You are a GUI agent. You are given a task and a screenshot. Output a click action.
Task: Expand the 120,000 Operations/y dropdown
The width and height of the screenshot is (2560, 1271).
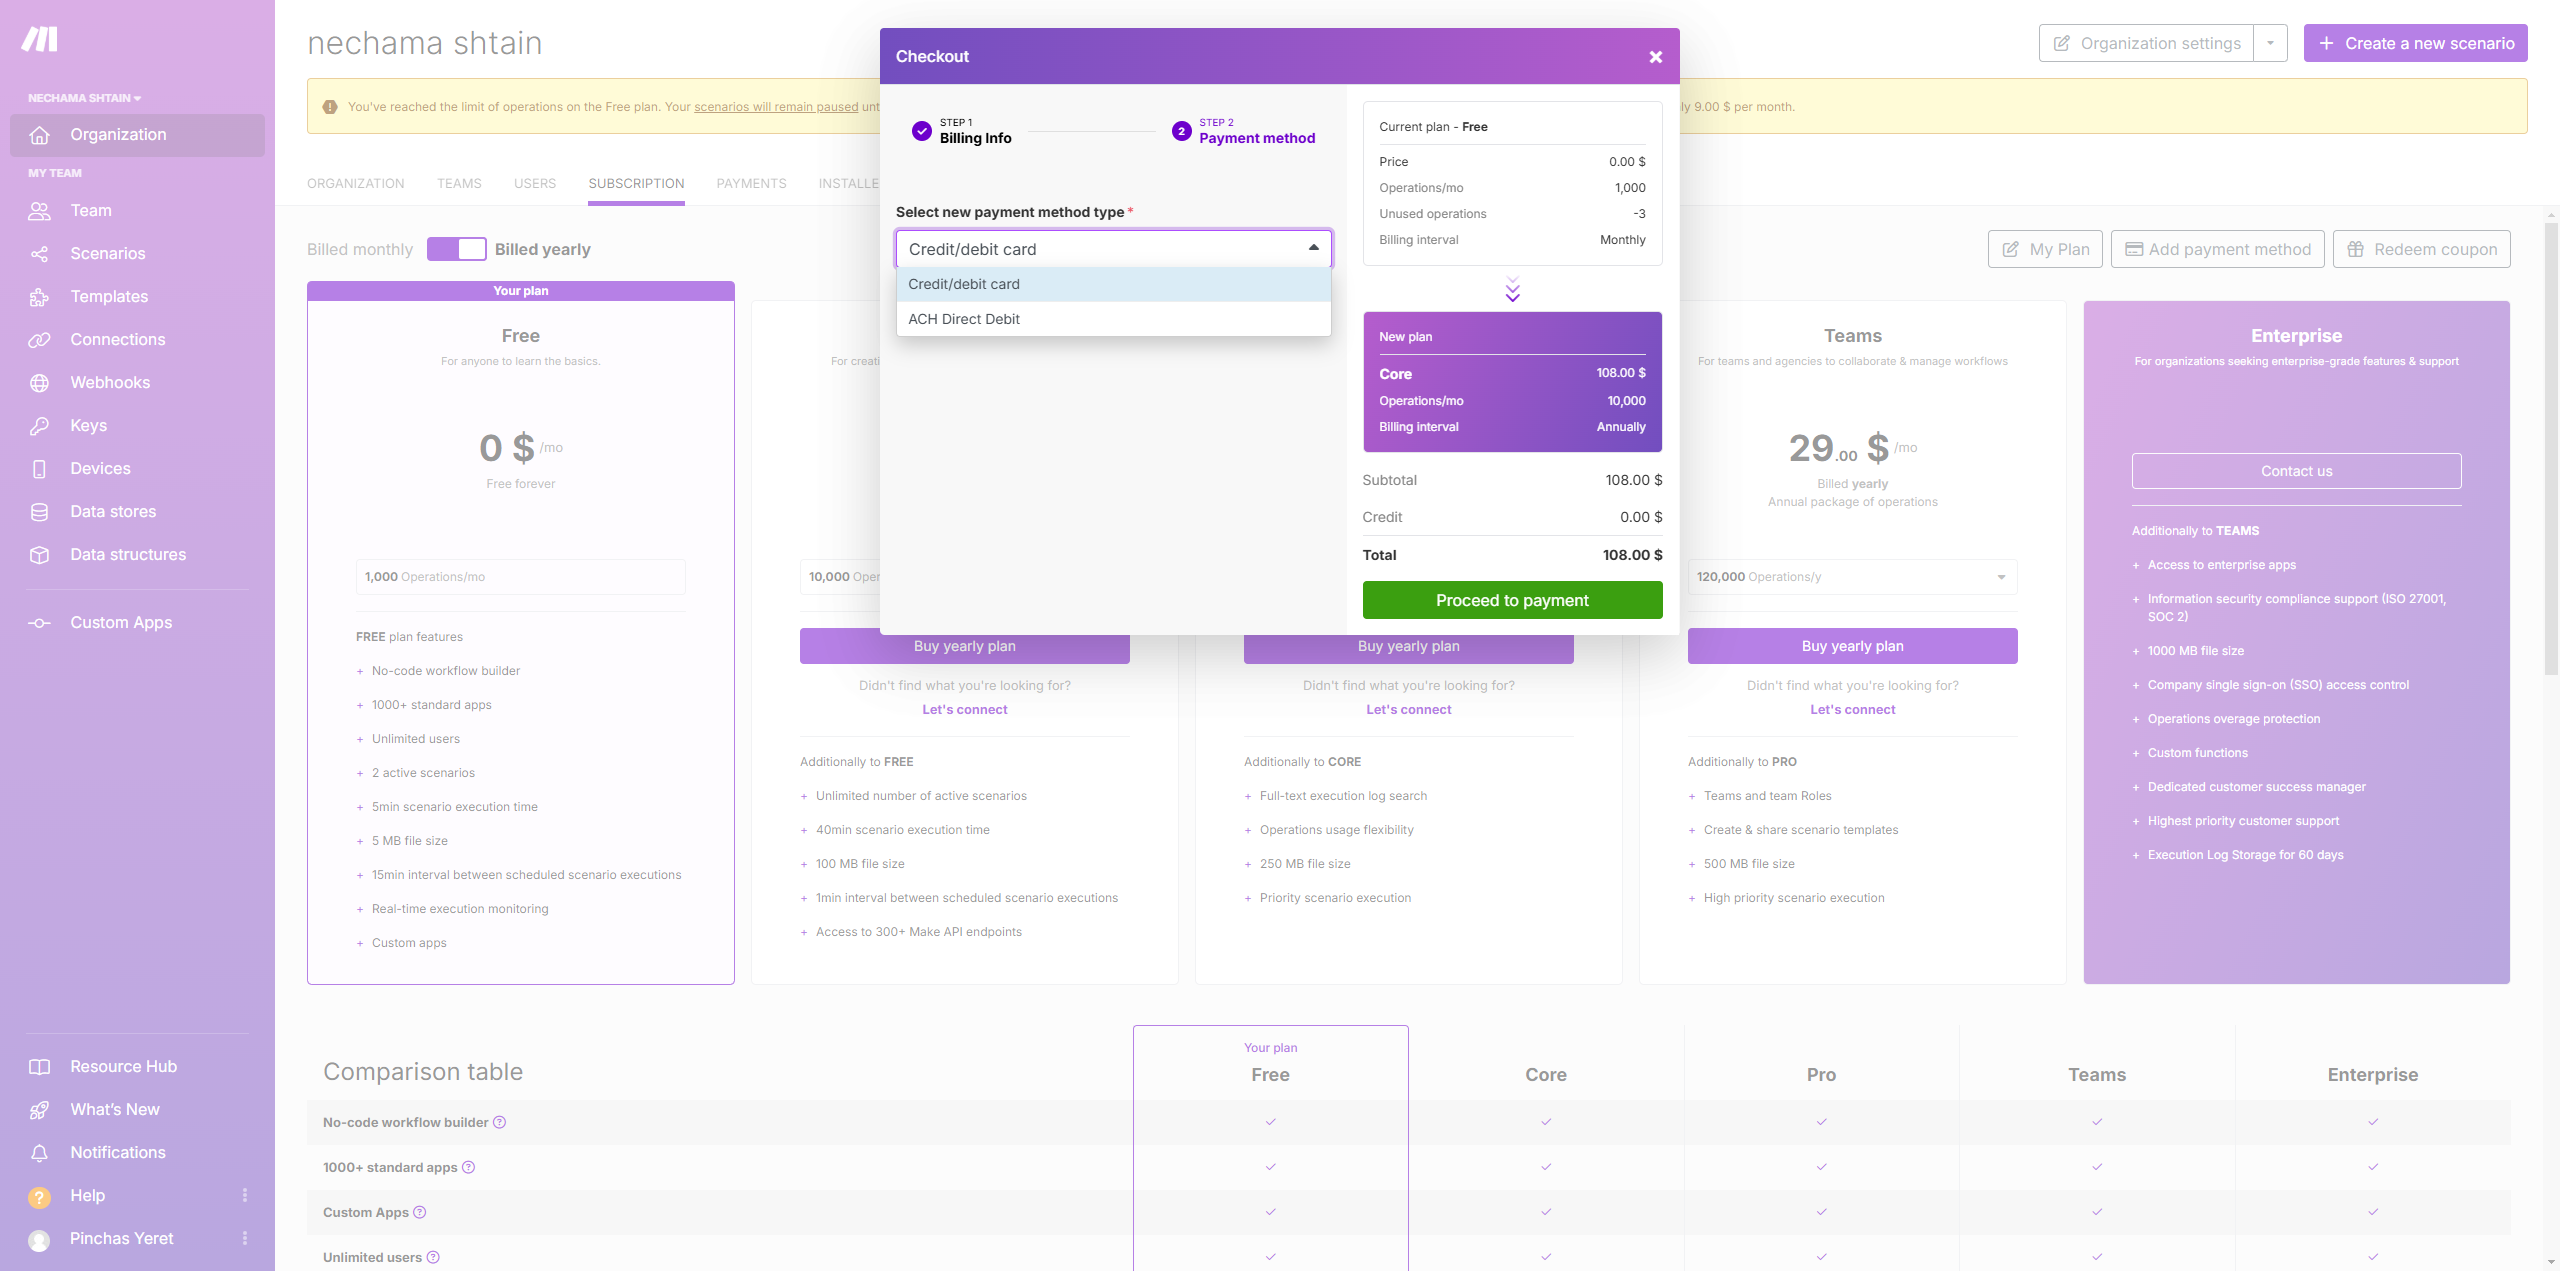click(x=2001, y=577)
